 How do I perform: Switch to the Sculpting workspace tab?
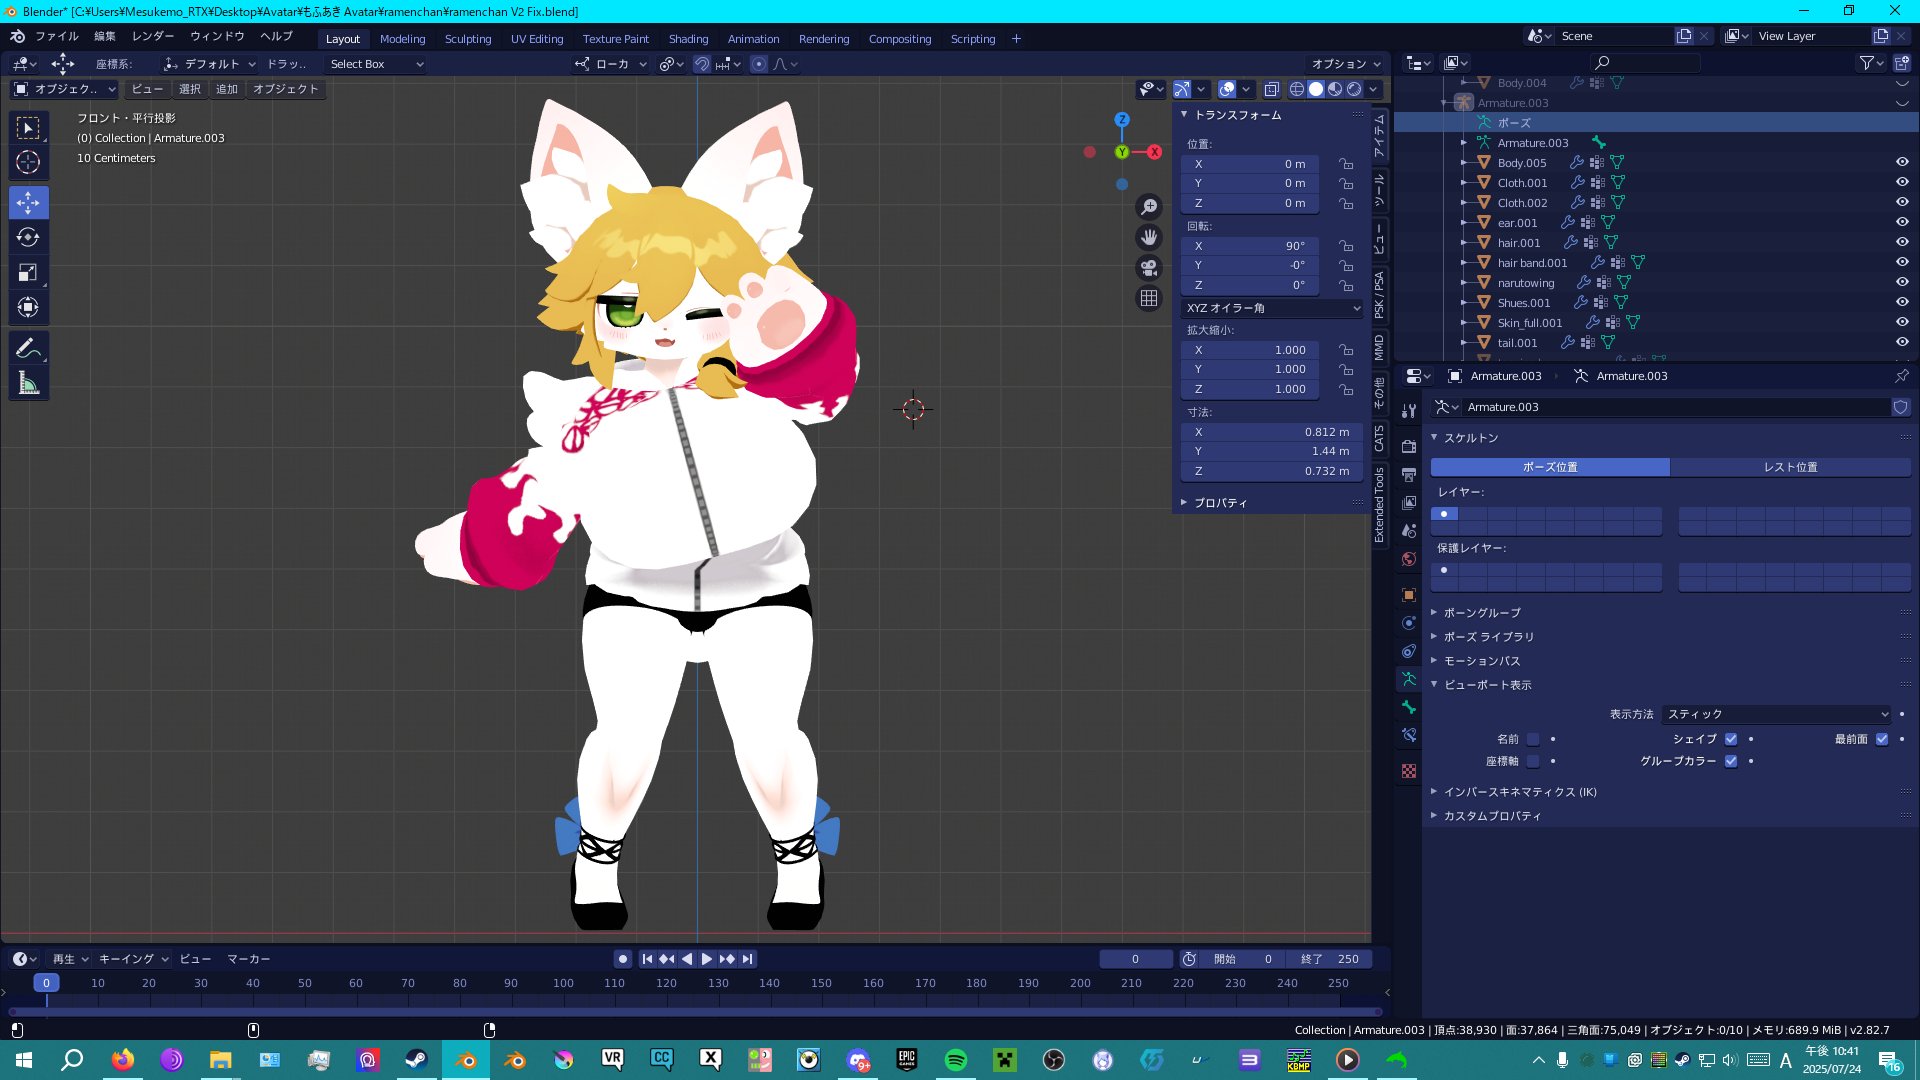coord(468,39)
